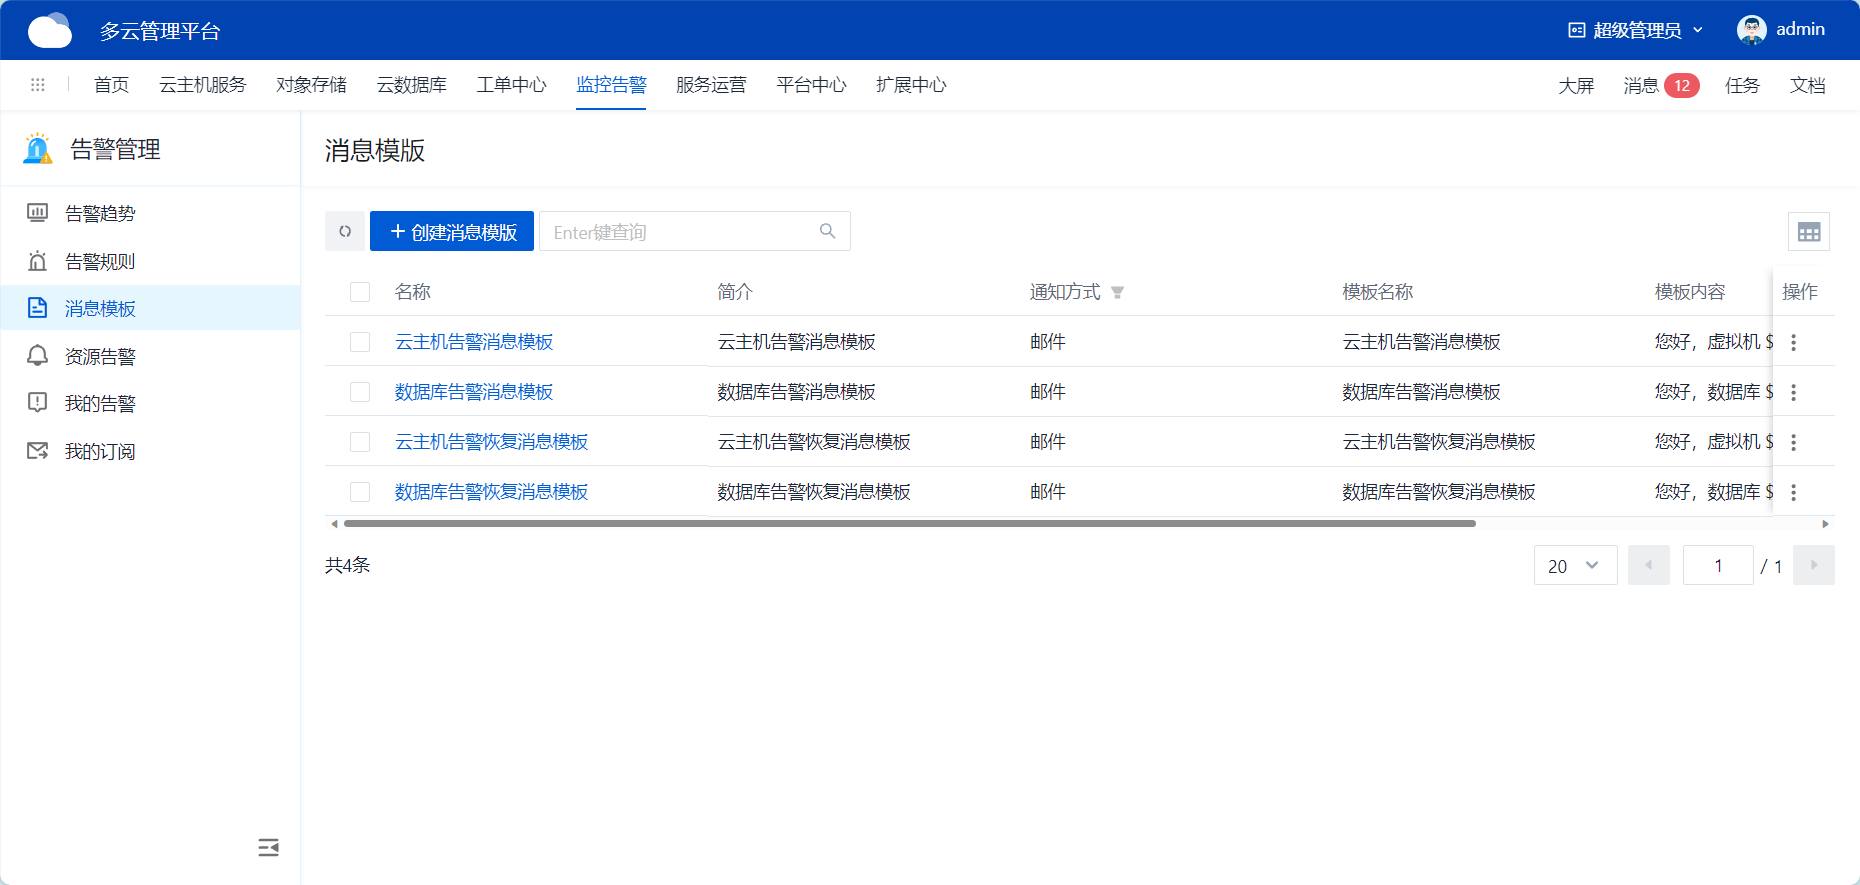Image resolution: width=1860 pixels, height=885 pixels.
Task: Check the 数据库告警消息模板 row checkbox
Action: click(x=360, y=392)
